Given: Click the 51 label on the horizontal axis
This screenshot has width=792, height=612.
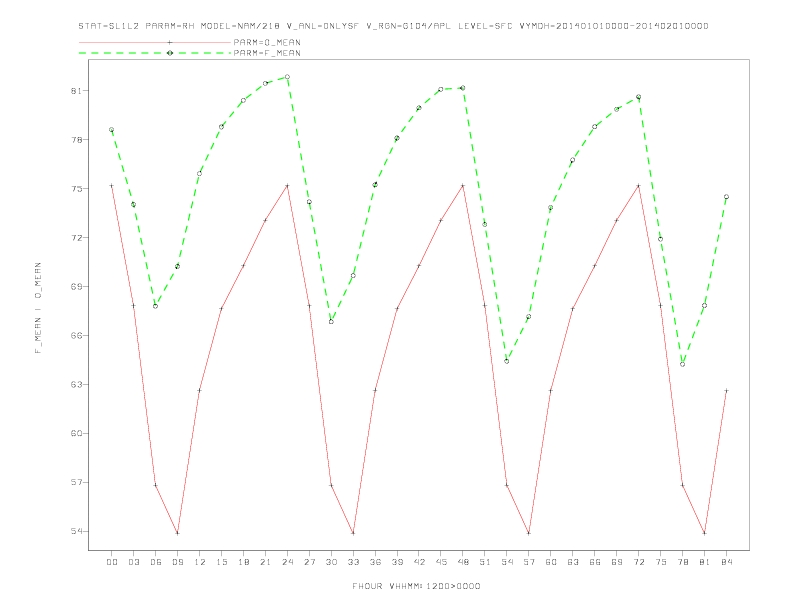Looking at the screenshot, I should (x=485, y=562).
